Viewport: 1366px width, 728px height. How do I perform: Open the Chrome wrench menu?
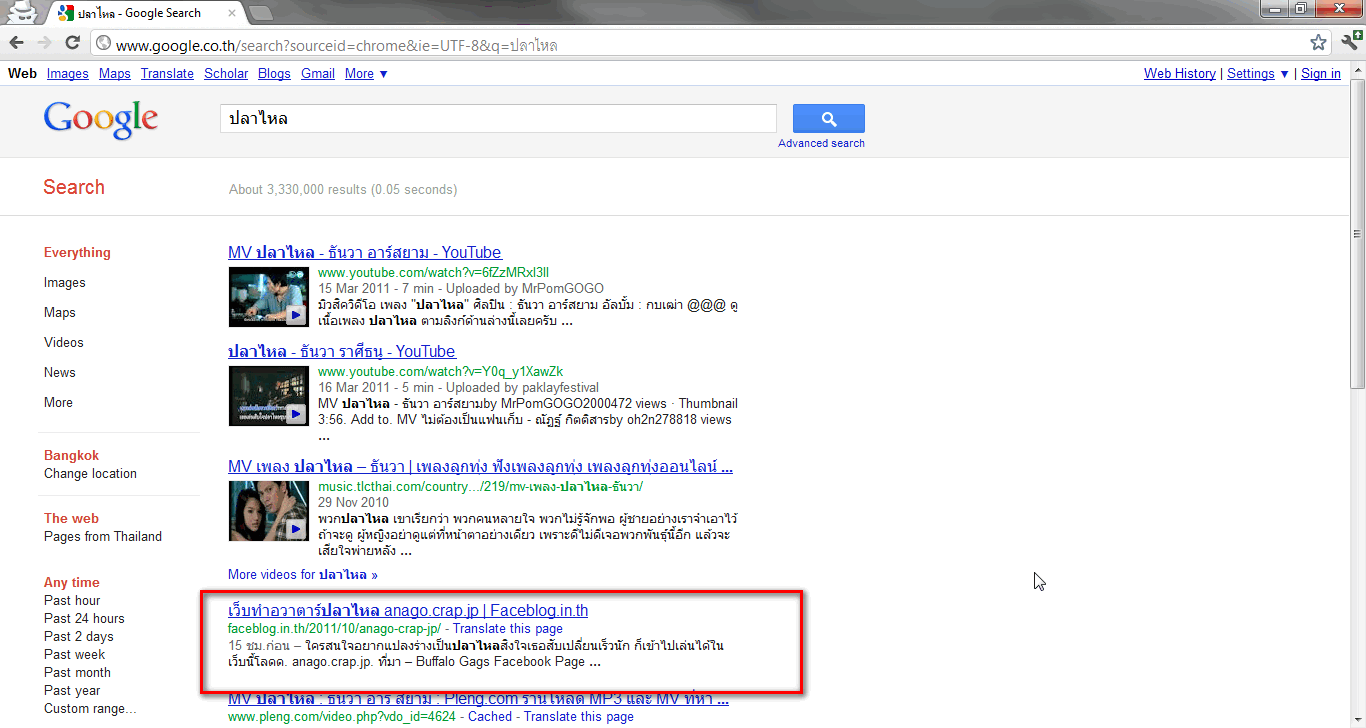click(x=1350, y=42)
